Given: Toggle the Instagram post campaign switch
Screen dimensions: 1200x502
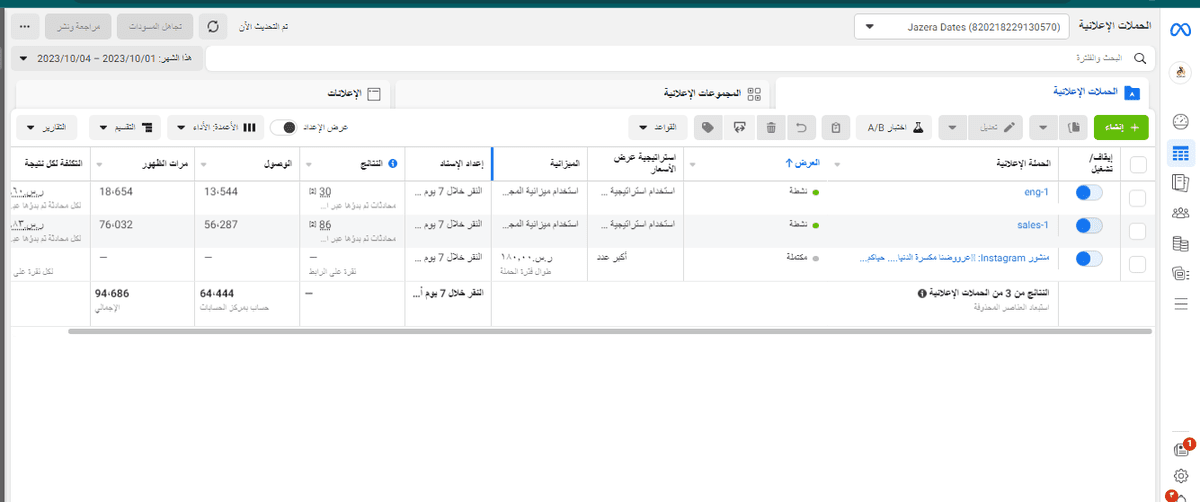Looking at the screenshot, I should click(1088, 259).
